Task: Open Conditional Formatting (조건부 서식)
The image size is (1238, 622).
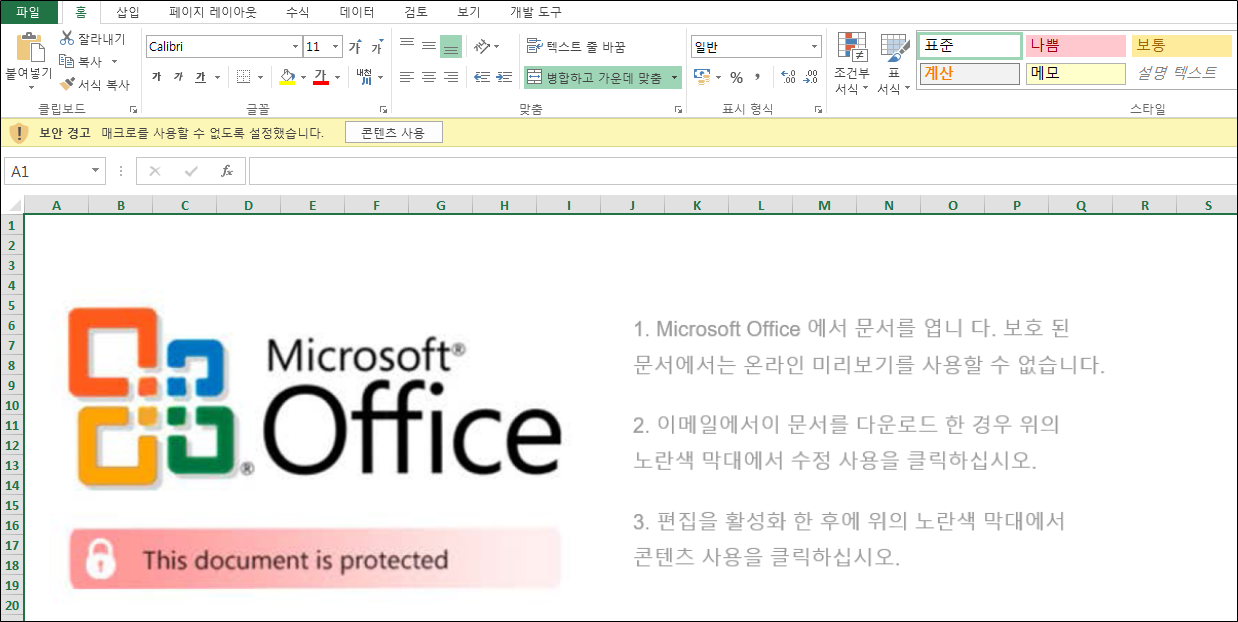Action: (x=852, y=64)
